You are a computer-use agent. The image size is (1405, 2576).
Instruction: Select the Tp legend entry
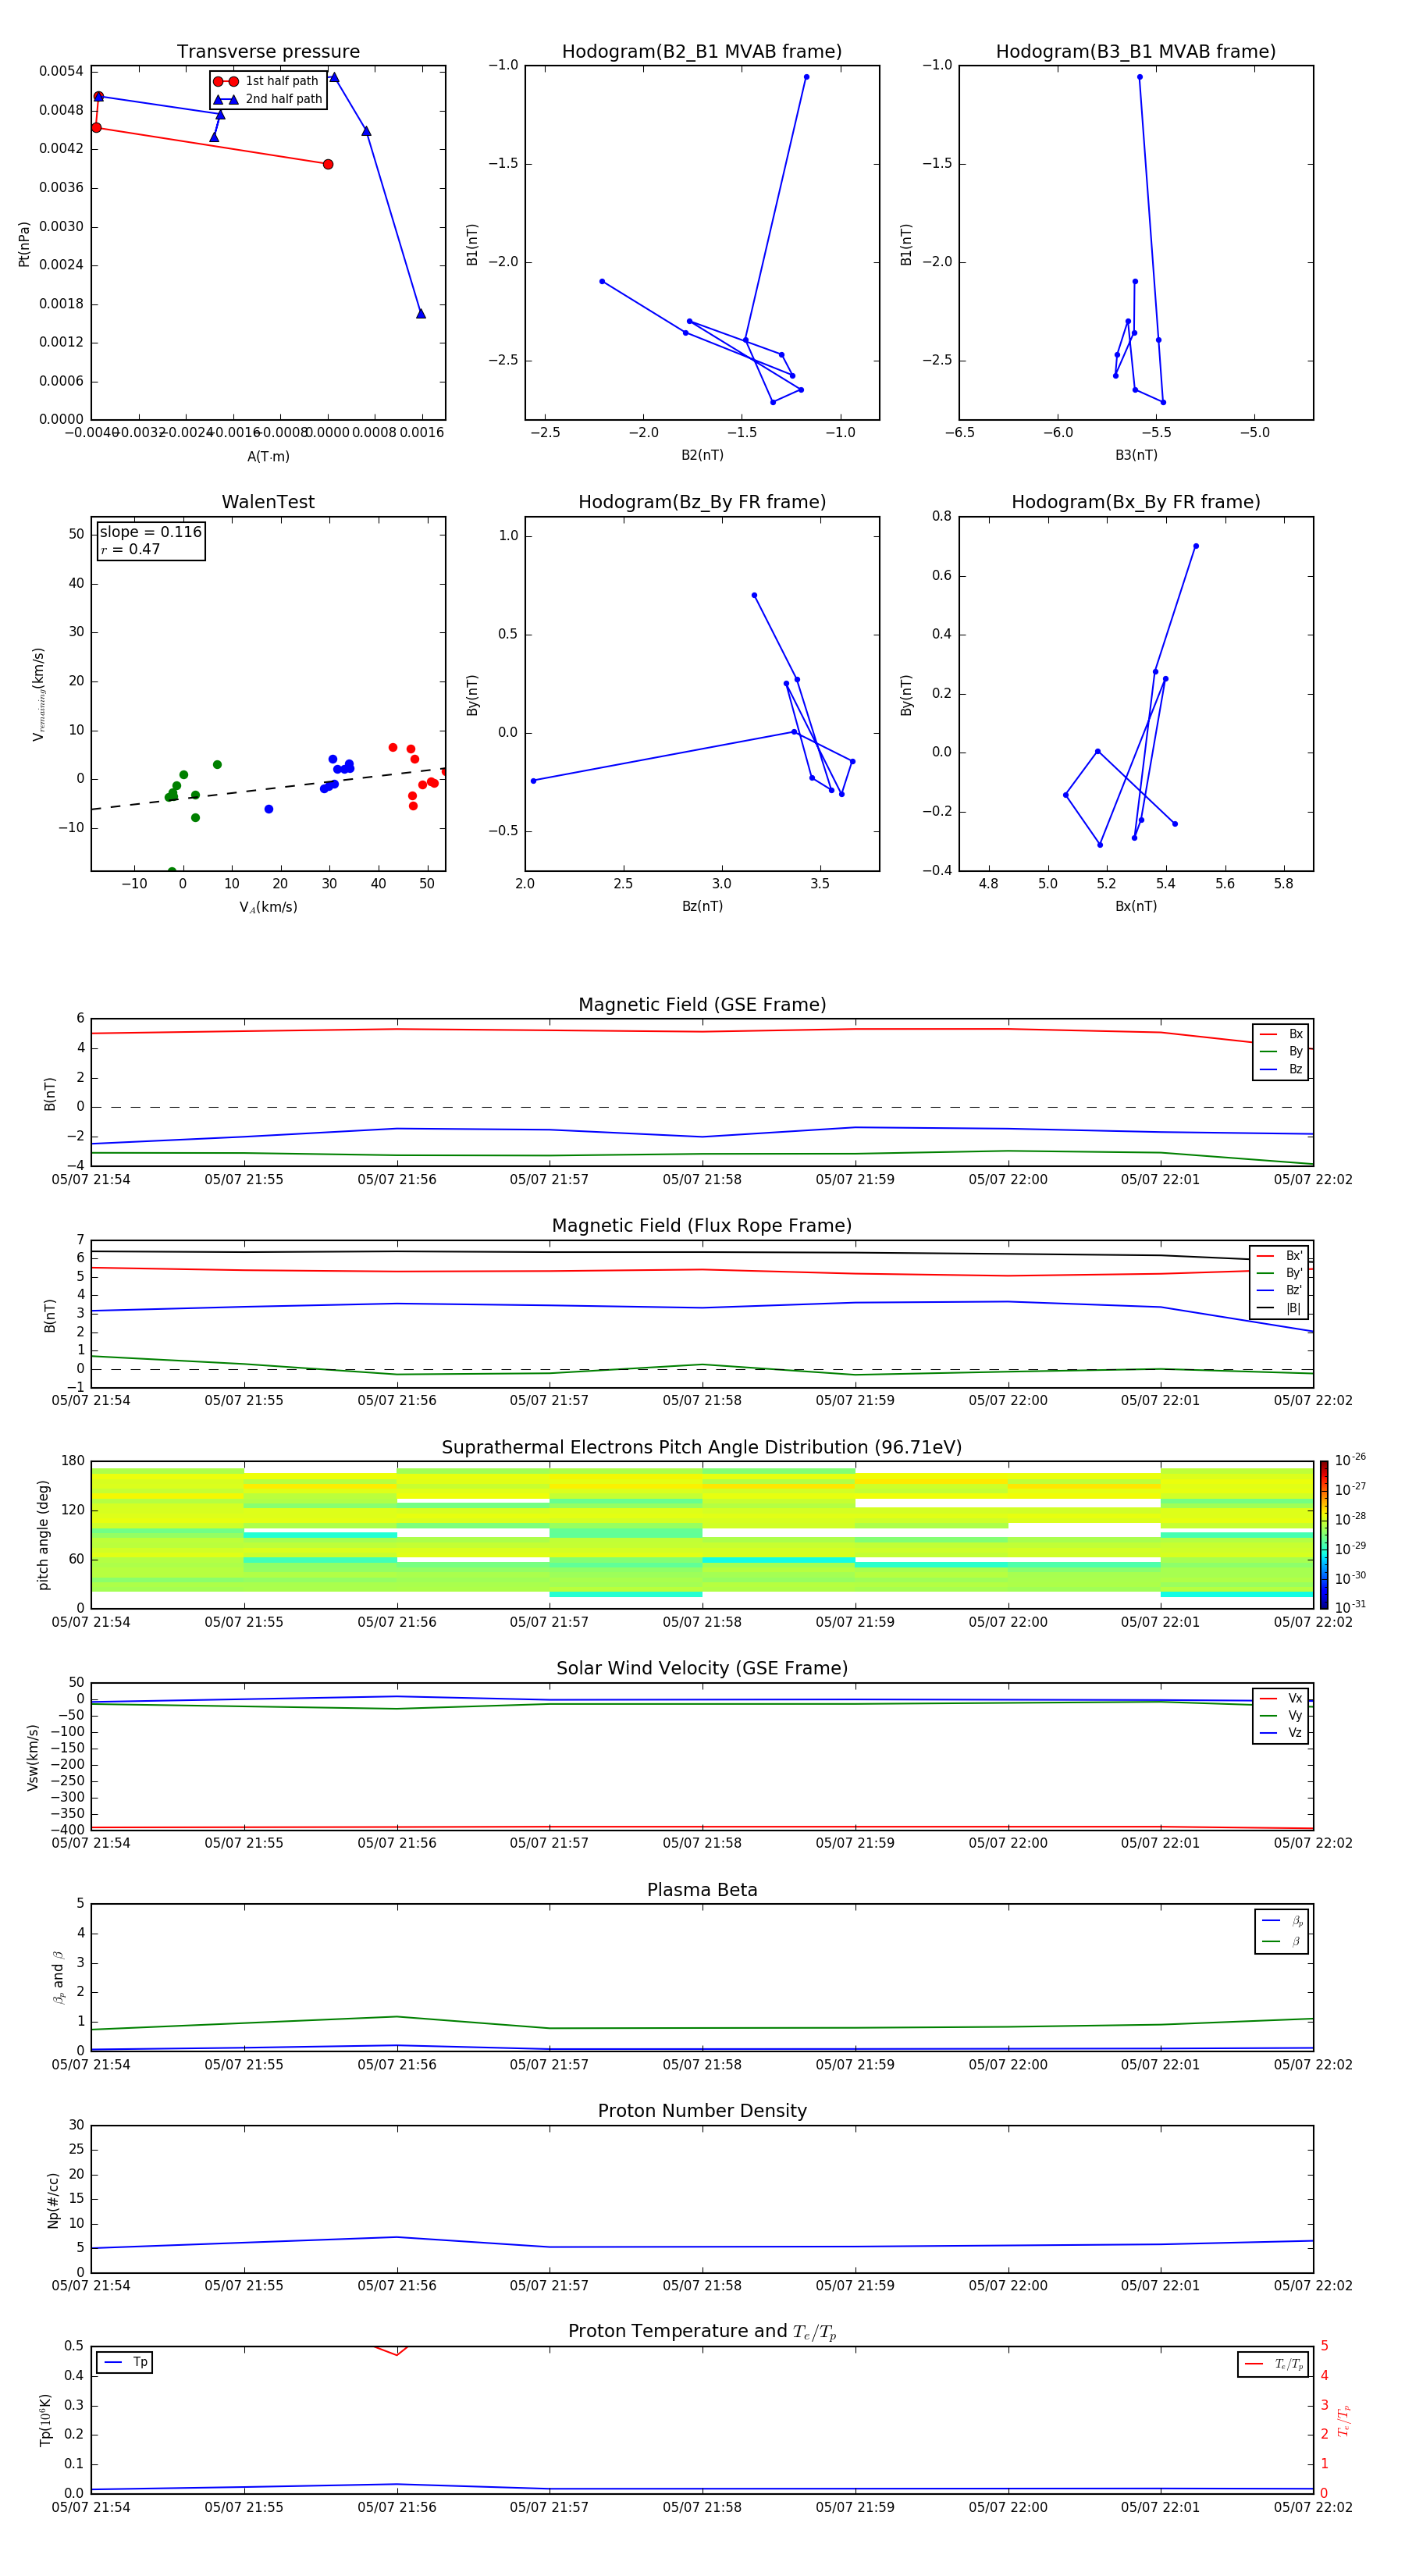[x=125, y=2362]
